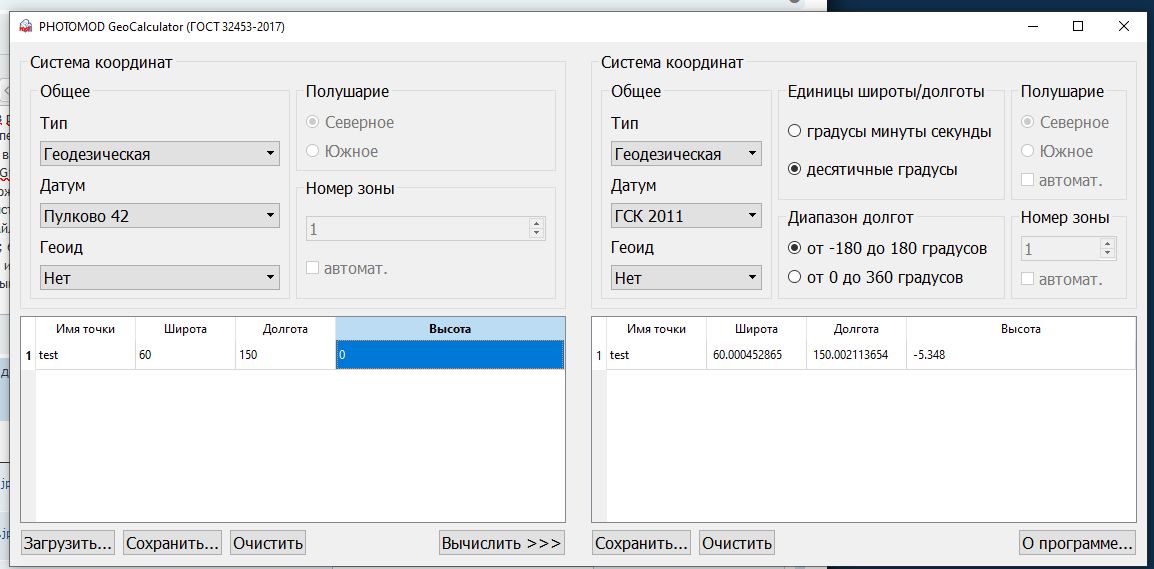Select 'десятичные градусы' units option

(x=795, y=169)
